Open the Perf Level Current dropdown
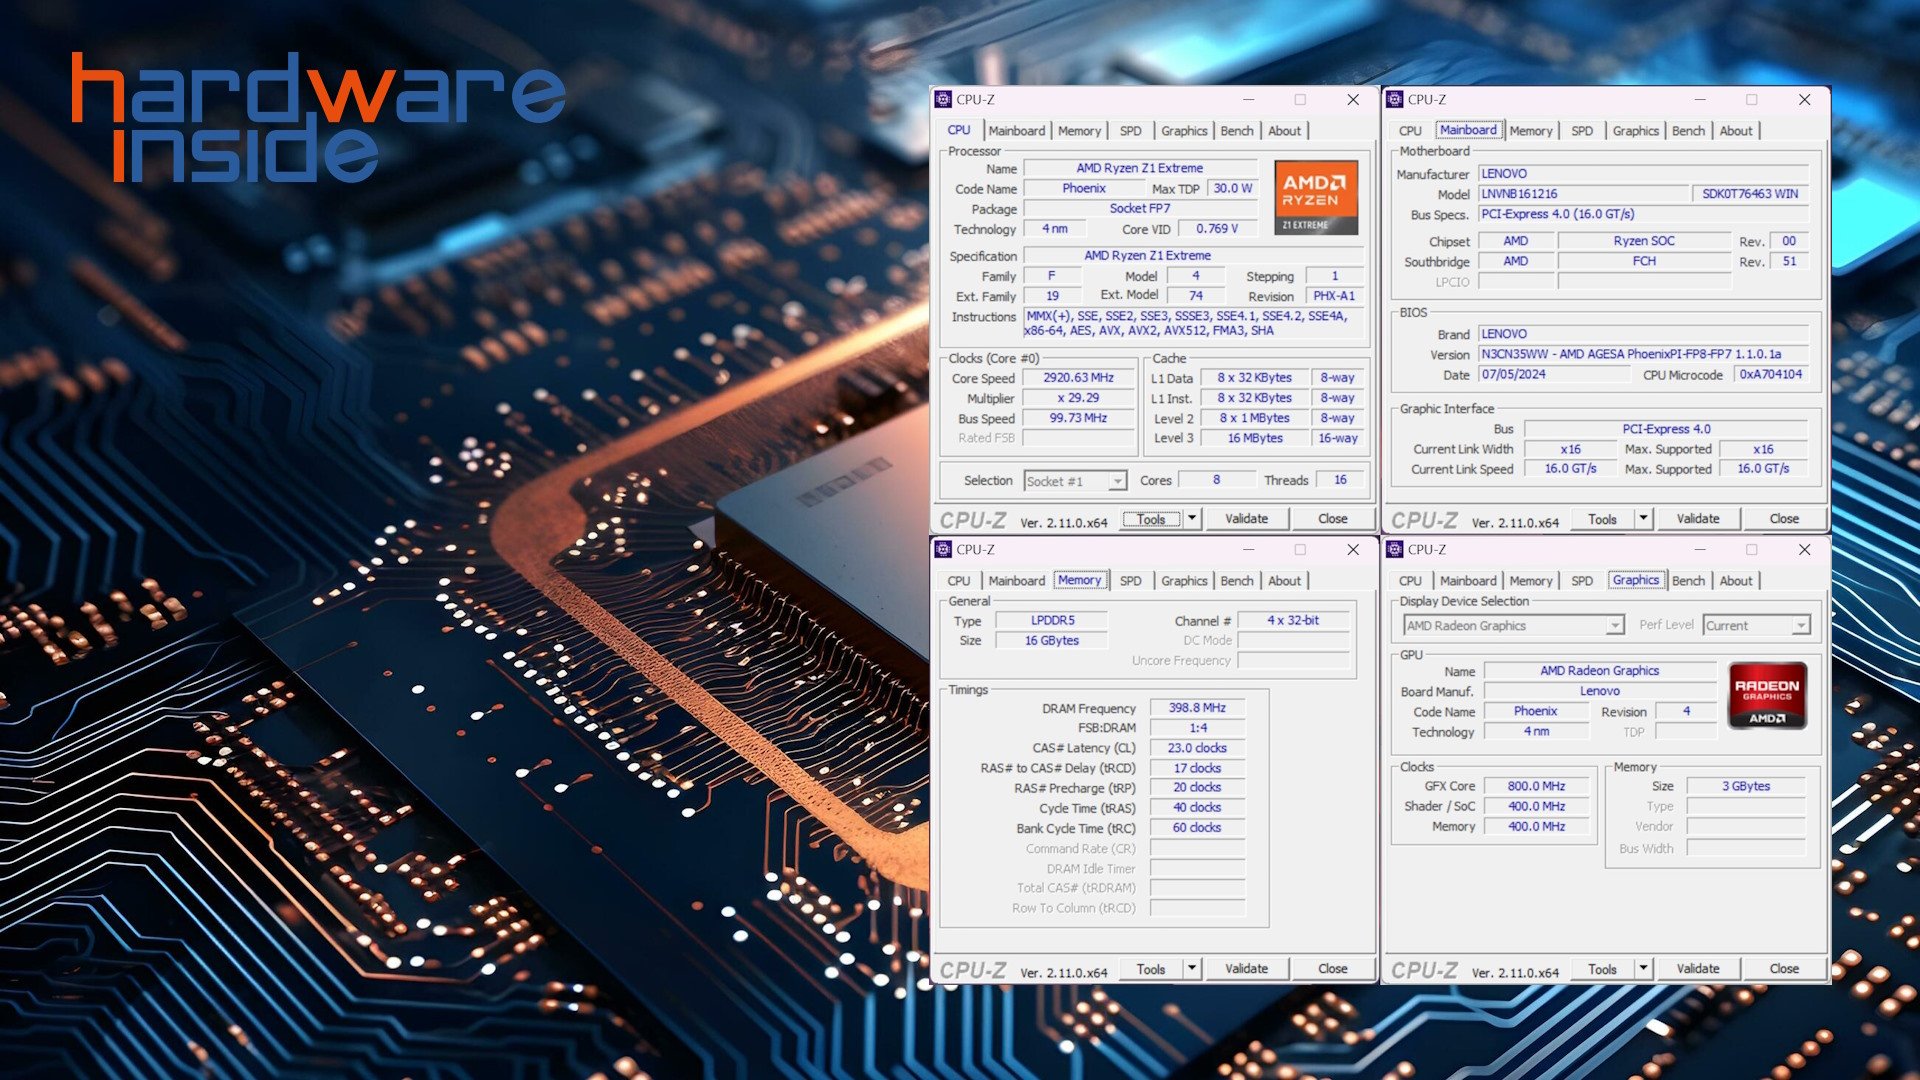 [x=1800, y=625]
